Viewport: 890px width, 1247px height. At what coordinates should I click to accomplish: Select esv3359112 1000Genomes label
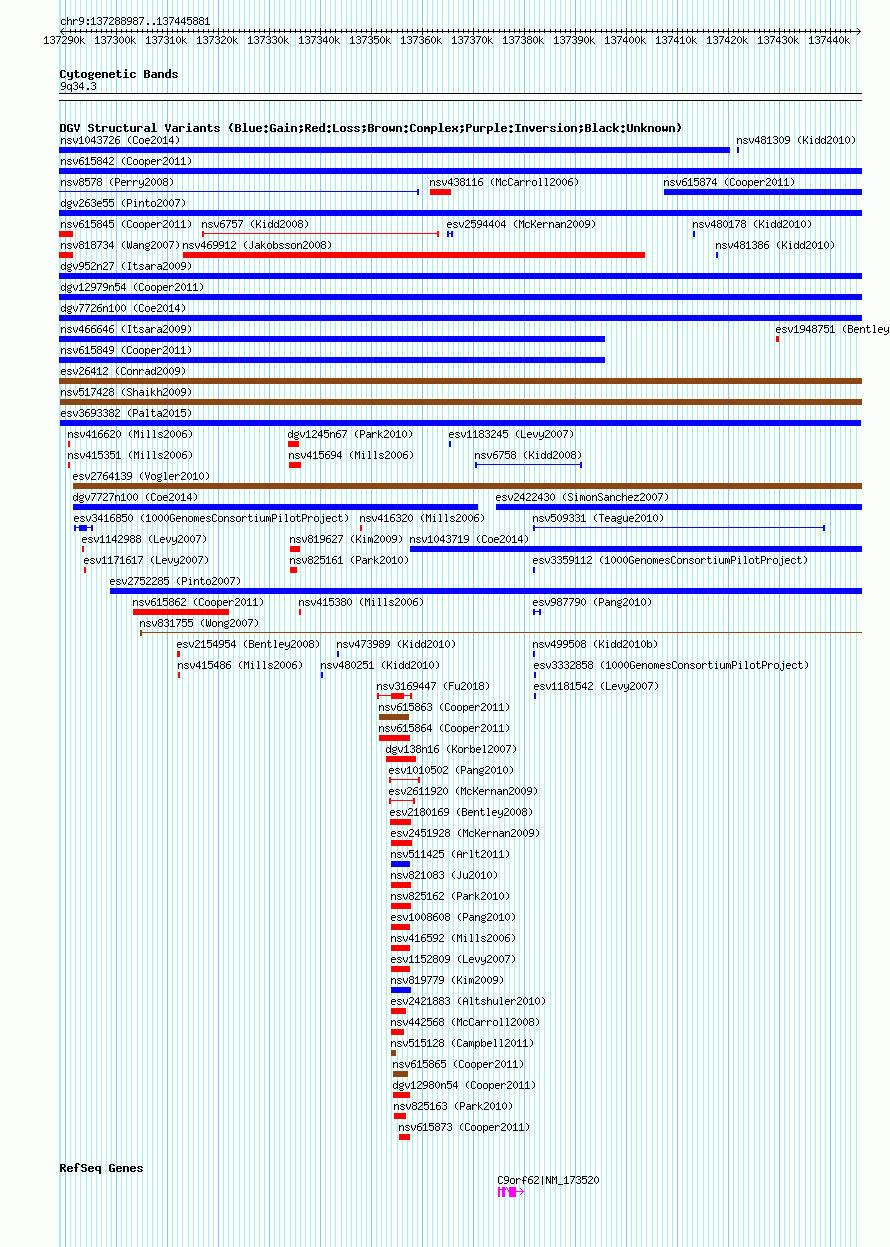pos(670,561)
